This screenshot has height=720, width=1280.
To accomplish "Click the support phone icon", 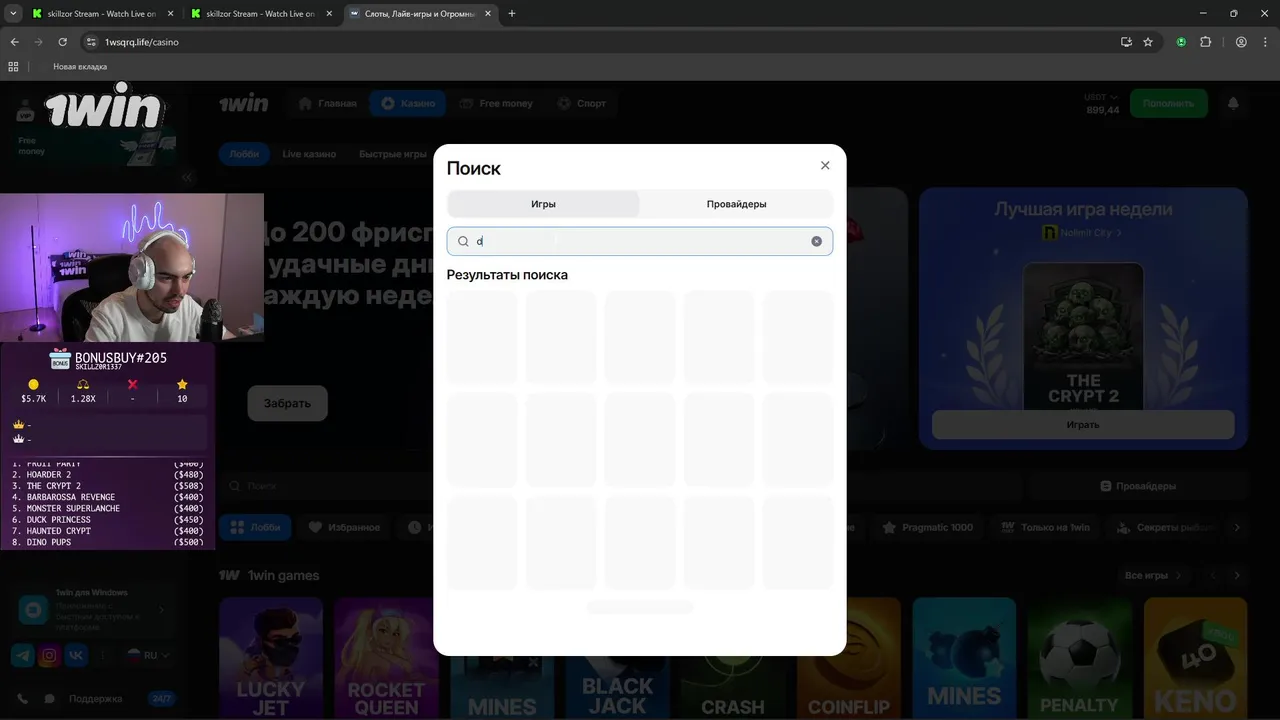I will 22,699.
